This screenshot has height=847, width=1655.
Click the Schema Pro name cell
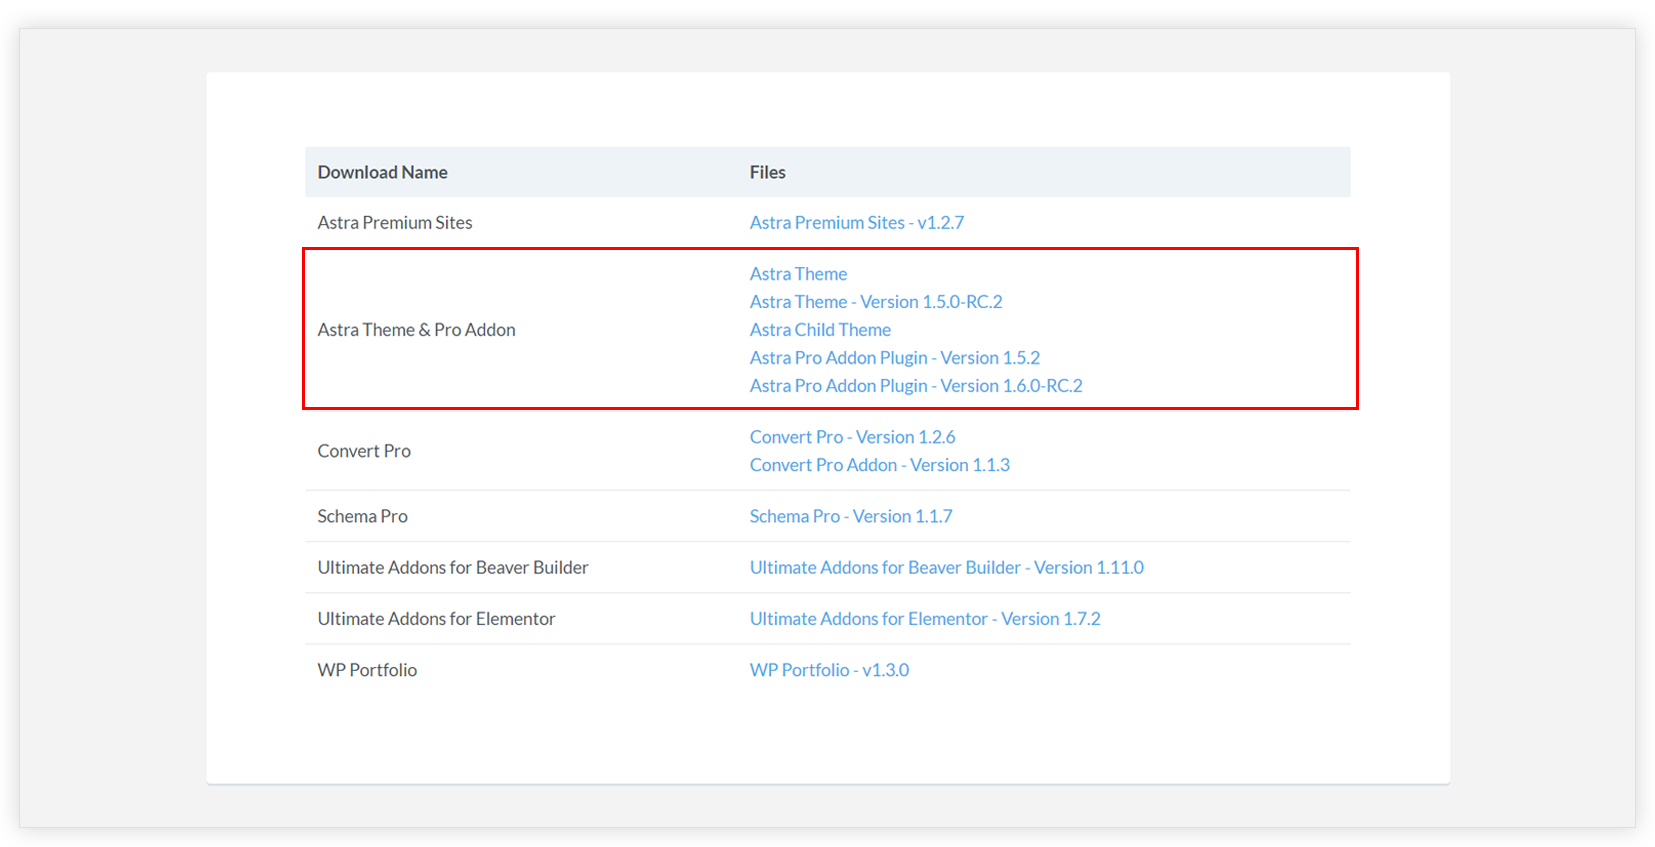(362, 516)
